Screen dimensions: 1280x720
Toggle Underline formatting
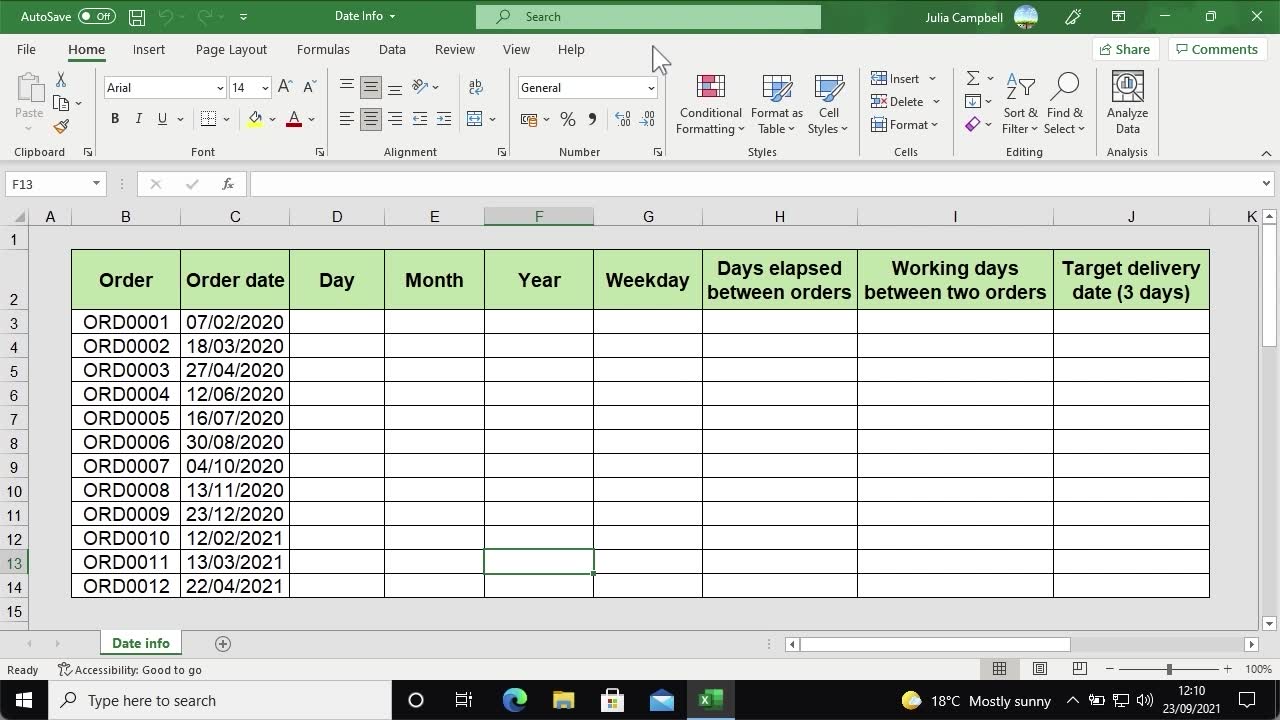(162, 119)
